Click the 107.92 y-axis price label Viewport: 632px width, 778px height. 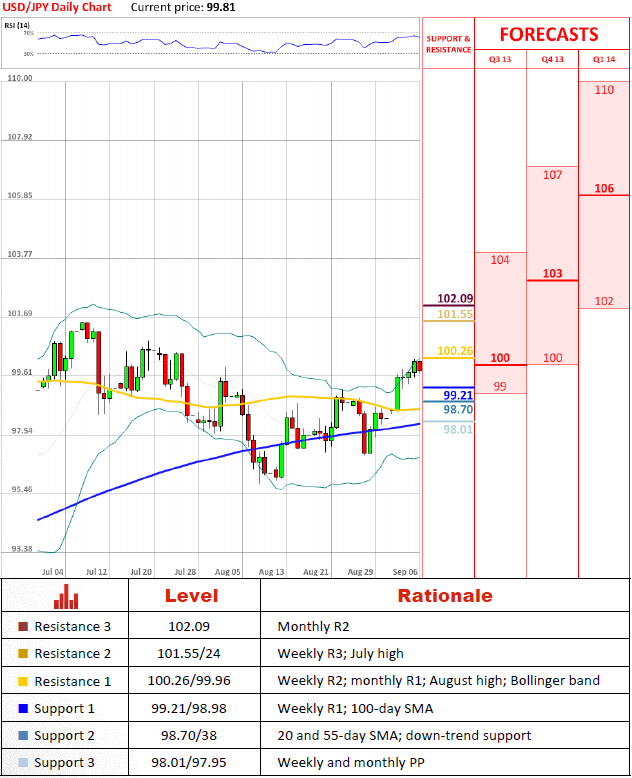tap(20, 136)
